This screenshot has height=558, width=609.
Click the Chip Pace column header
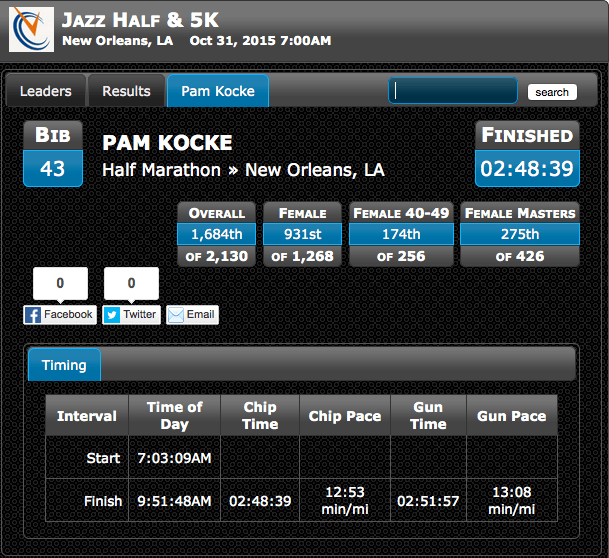point(344,415)
